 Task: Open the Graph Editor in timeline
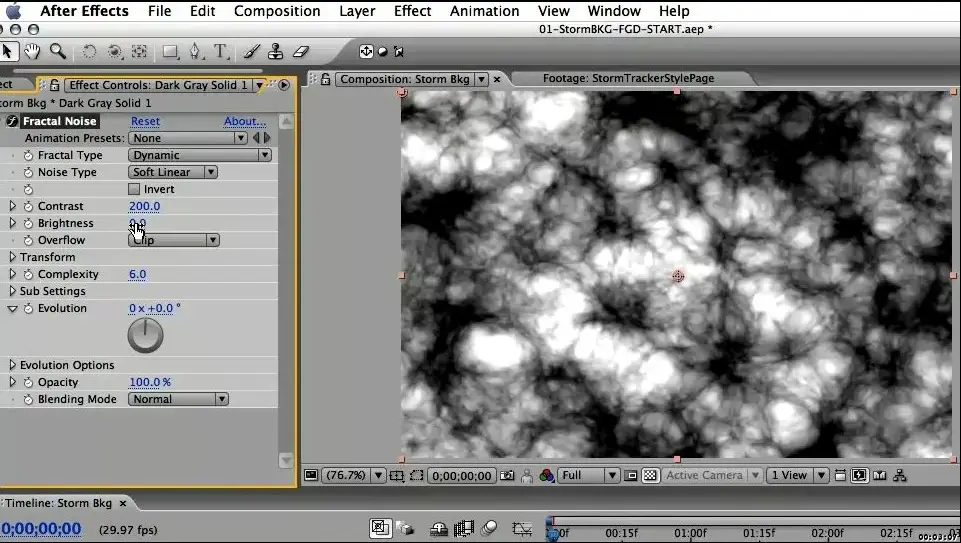pyautogui.click(x=522, y=528)
